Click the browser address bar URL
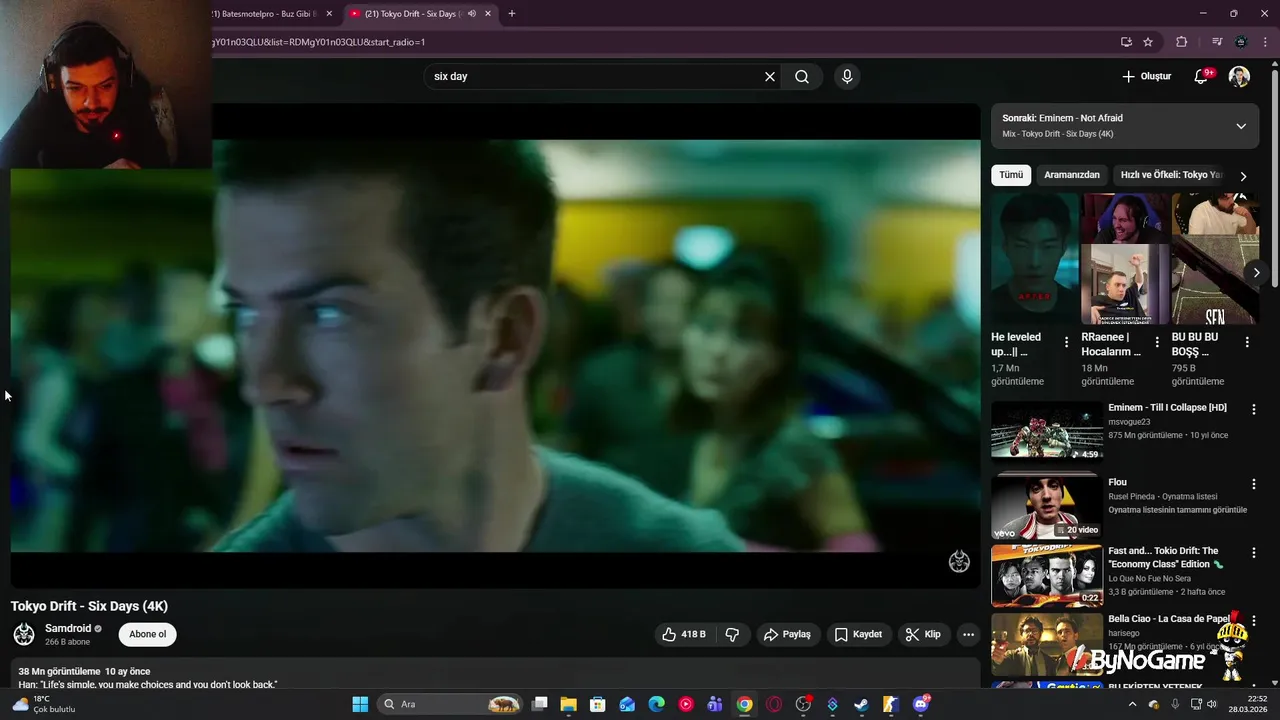Image resolution: width=1280 pixels, height=720 pixels. 660,42
